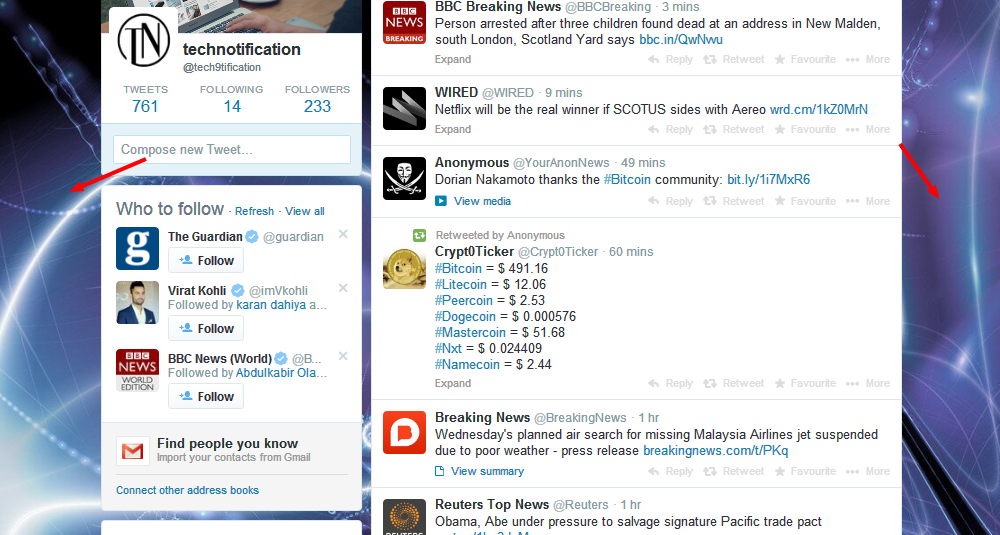
Task: Open the Followers count 233
Action: click(318, 99)
